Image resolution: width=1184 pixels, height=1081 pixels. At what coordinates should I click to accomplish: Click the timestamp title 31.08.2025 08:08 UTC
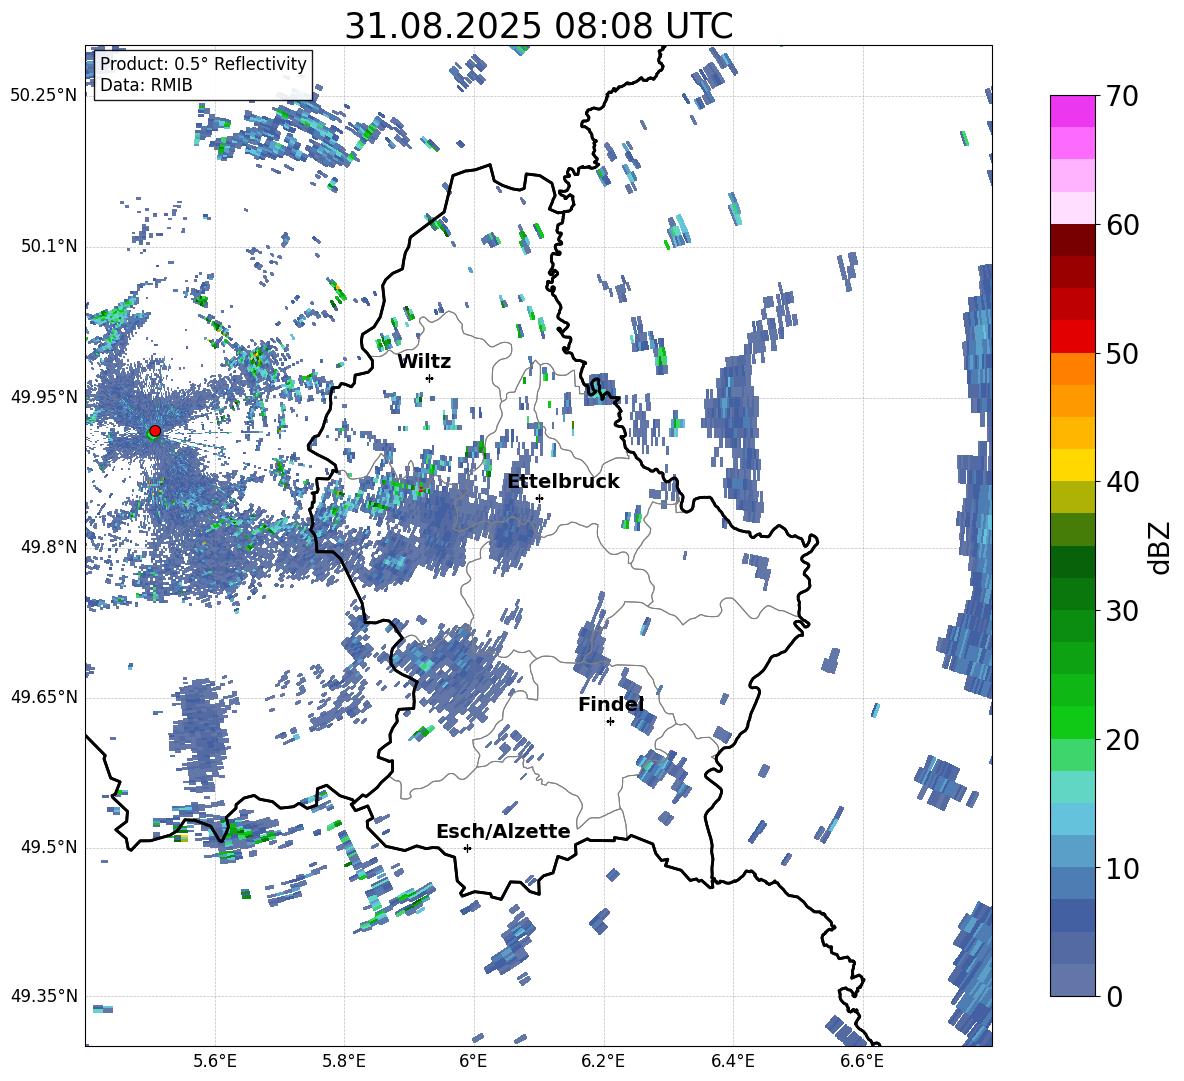point(539,26)
